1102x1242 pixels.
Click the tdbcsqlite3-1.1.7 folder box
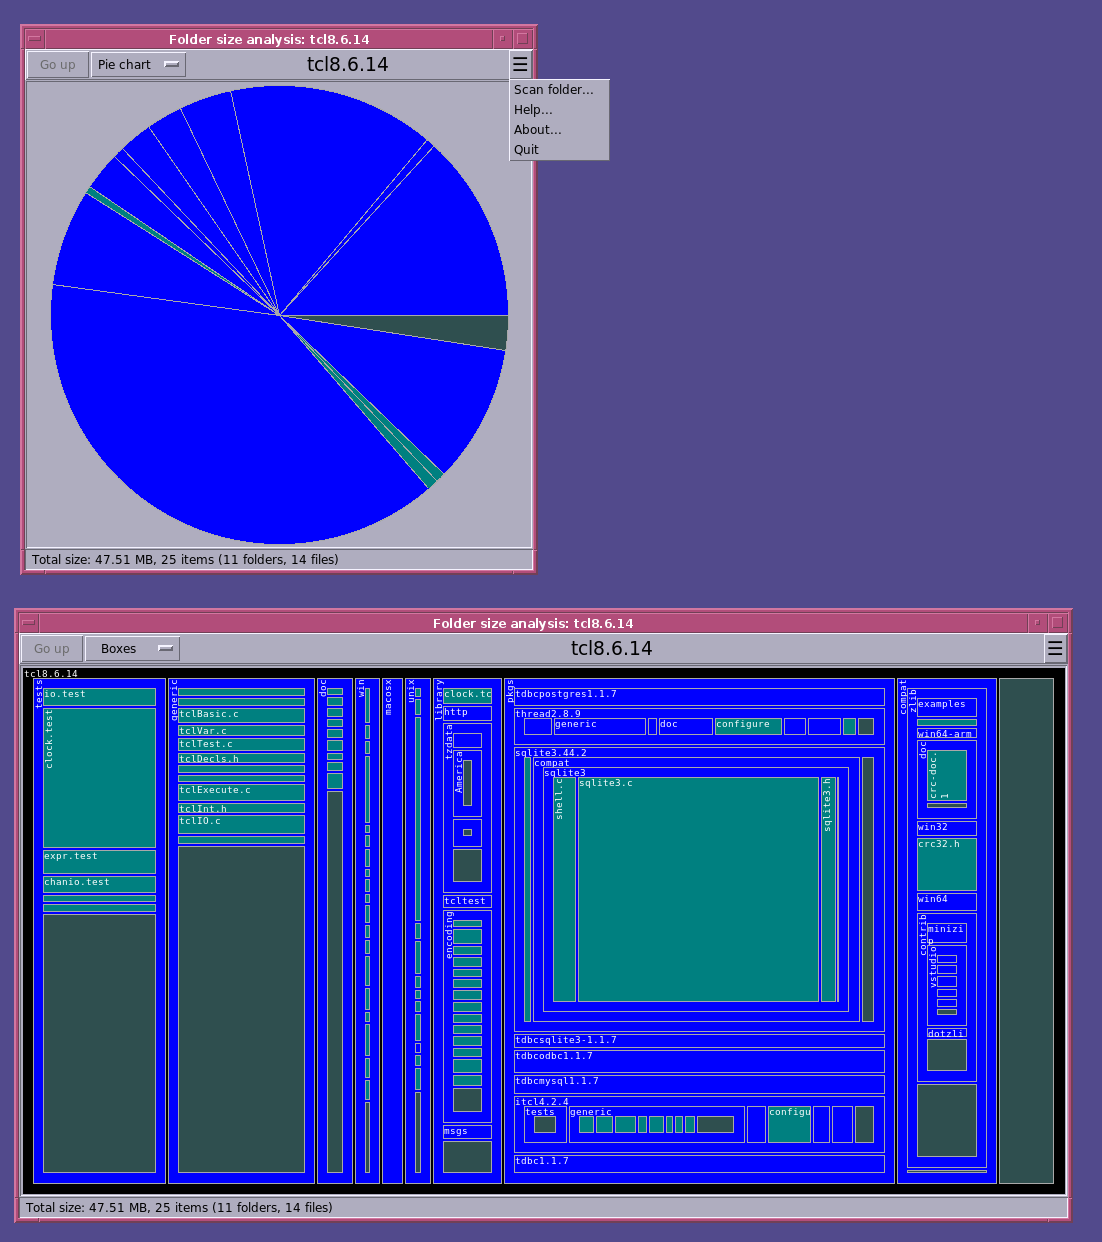(x=699, y=1041)
